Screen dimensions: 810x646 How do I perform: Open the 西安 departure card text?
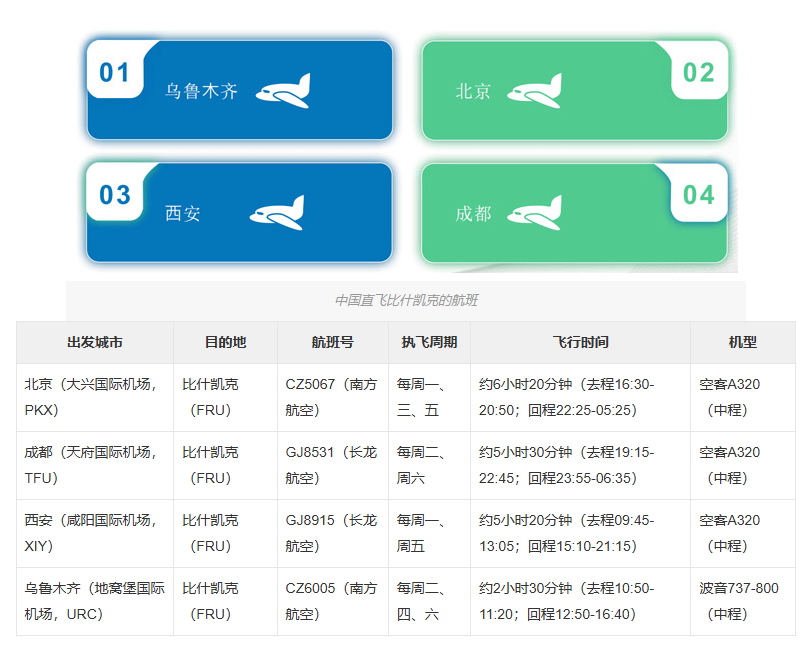pos(183,214)
